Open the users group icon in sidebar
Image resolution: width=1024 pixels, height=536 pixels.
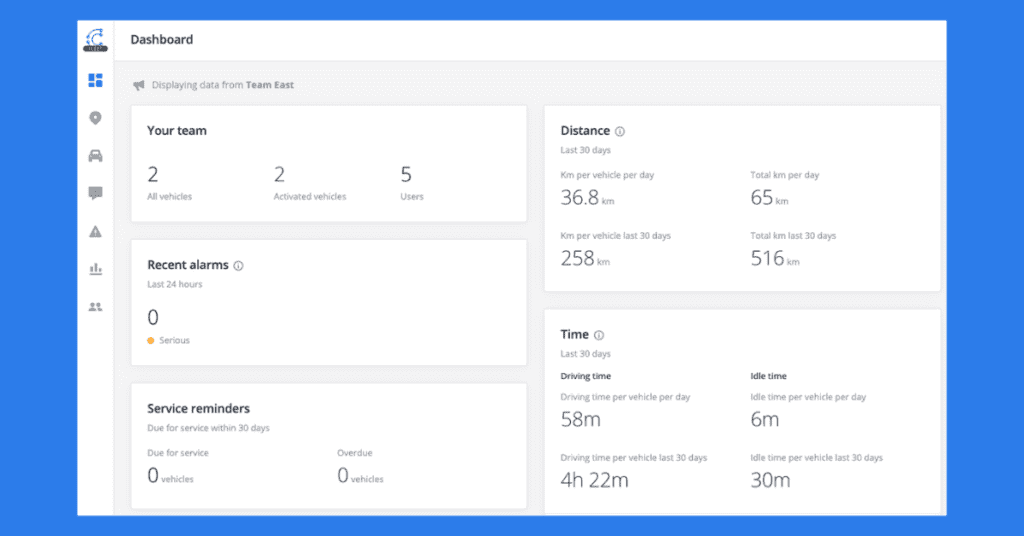click(95, 307)
